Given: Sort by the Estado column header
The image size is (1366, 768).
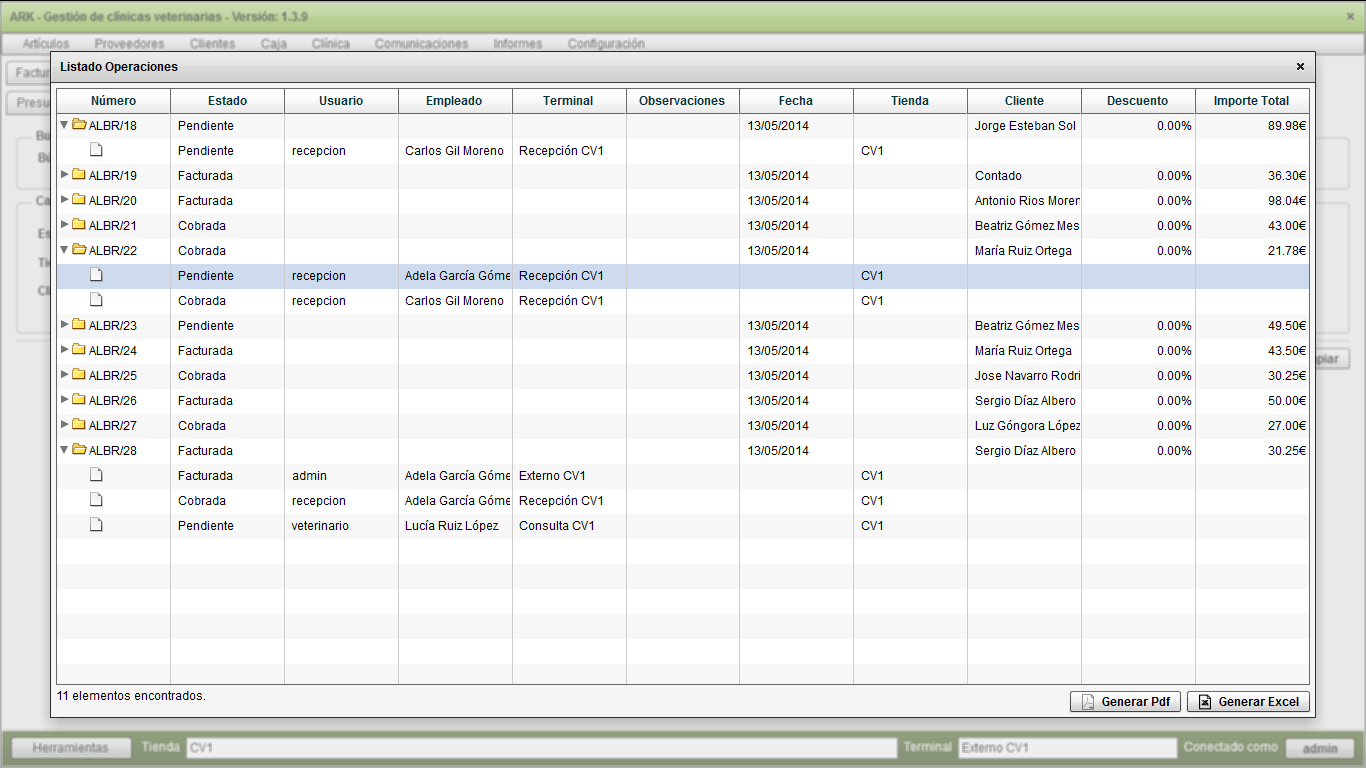Looking at the screenshot, I should (x=227, y=101).
